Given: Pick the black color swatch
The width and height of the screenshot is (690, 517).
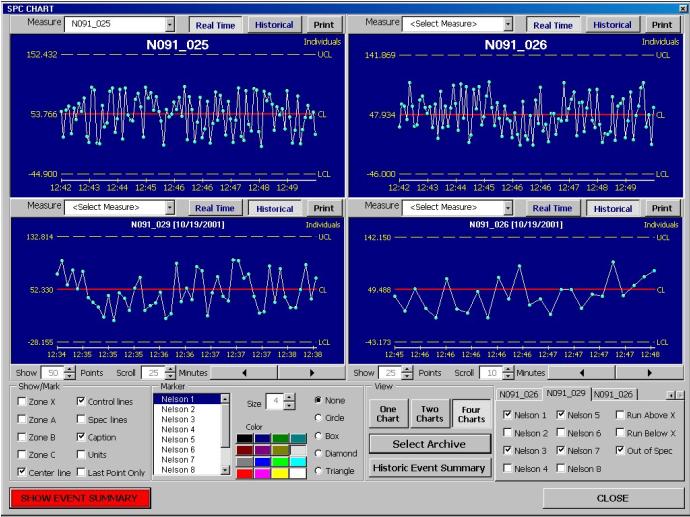Looking at the screenshot, I should coord(245,439).
